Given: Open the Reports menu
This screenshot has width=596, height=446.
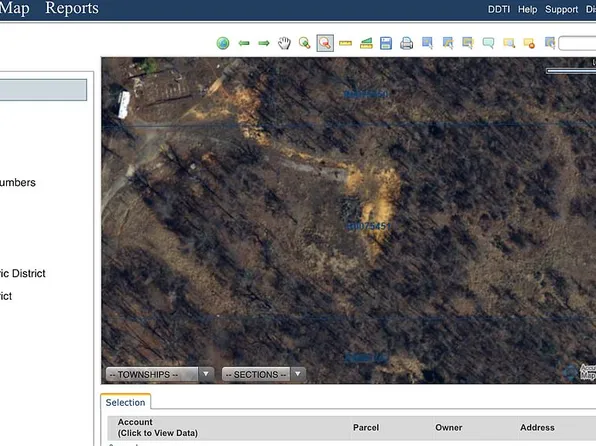Looking at the screenshot, I should click(72, 8).
